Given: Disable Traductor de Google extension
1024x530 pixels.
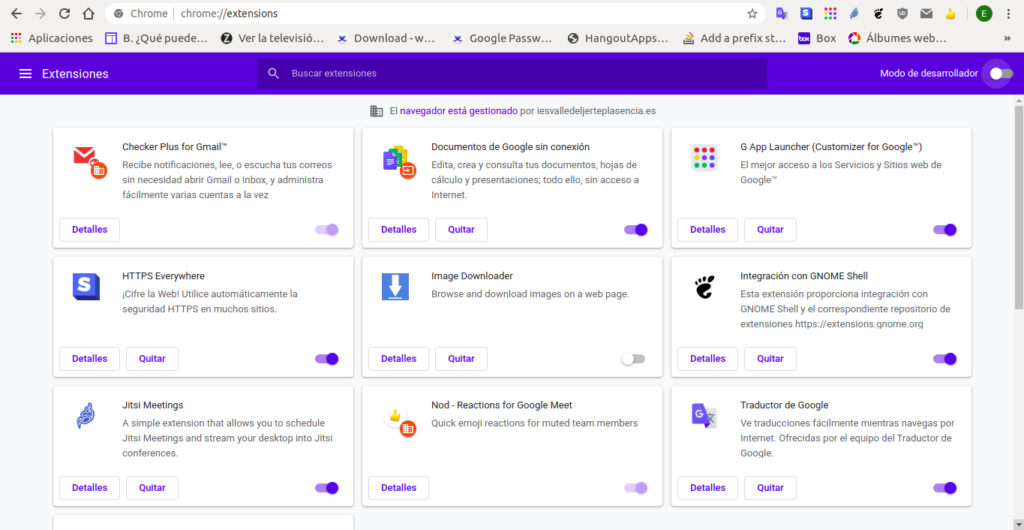Looking at the screenshot, I should (944, 488).
